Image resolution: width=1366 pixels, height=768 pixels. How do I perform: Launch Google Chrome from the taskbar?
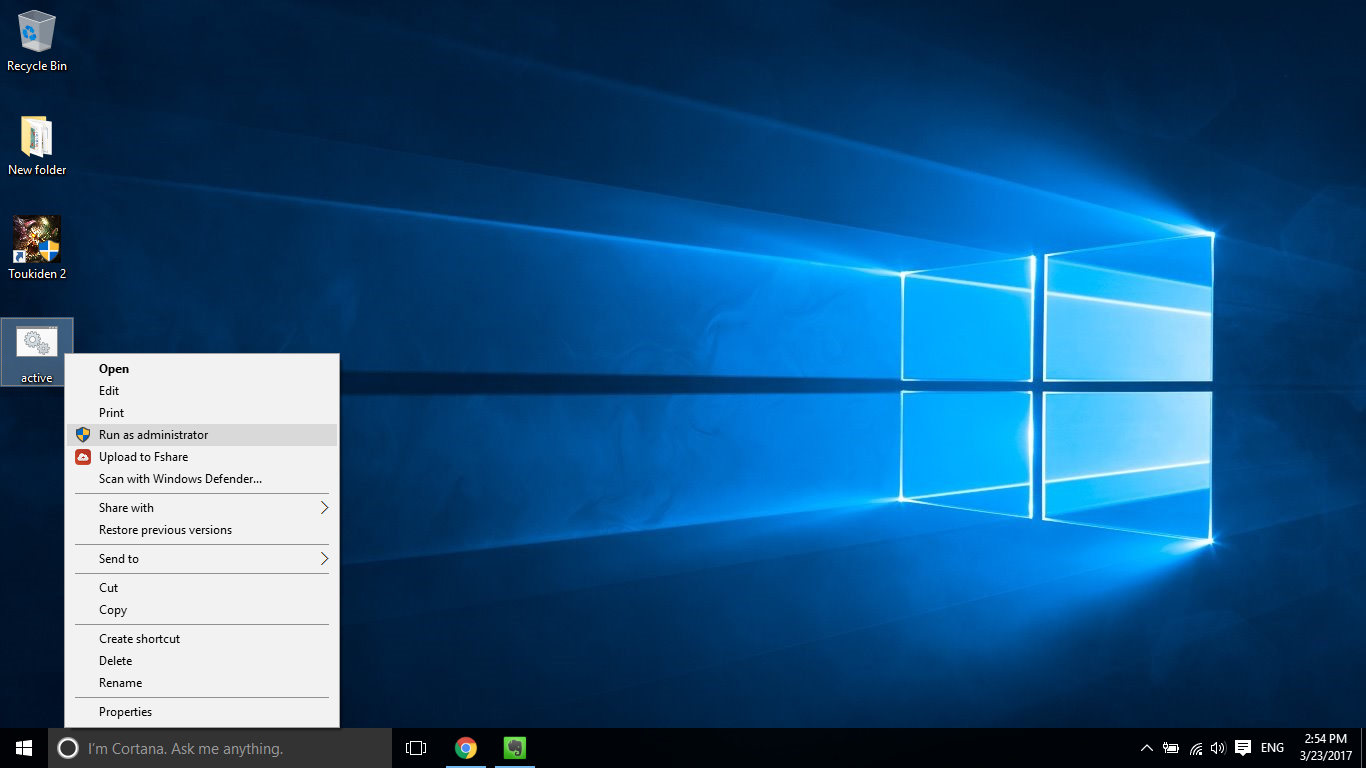[x=465, y=747]
